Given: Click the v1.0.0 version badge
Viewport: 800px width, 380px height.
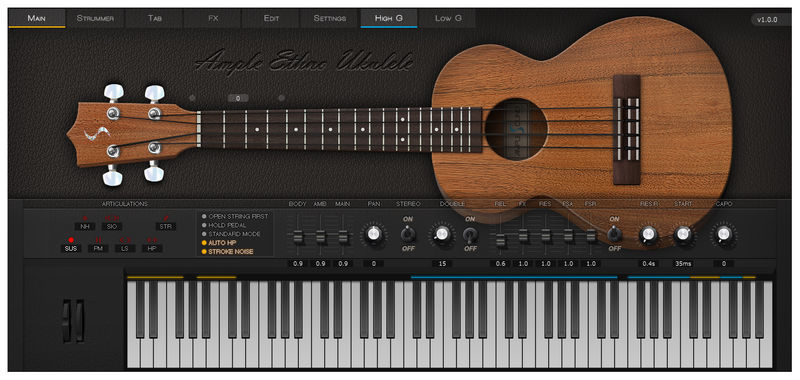Looking at the screenshot, I should click(x=770, y=19).
